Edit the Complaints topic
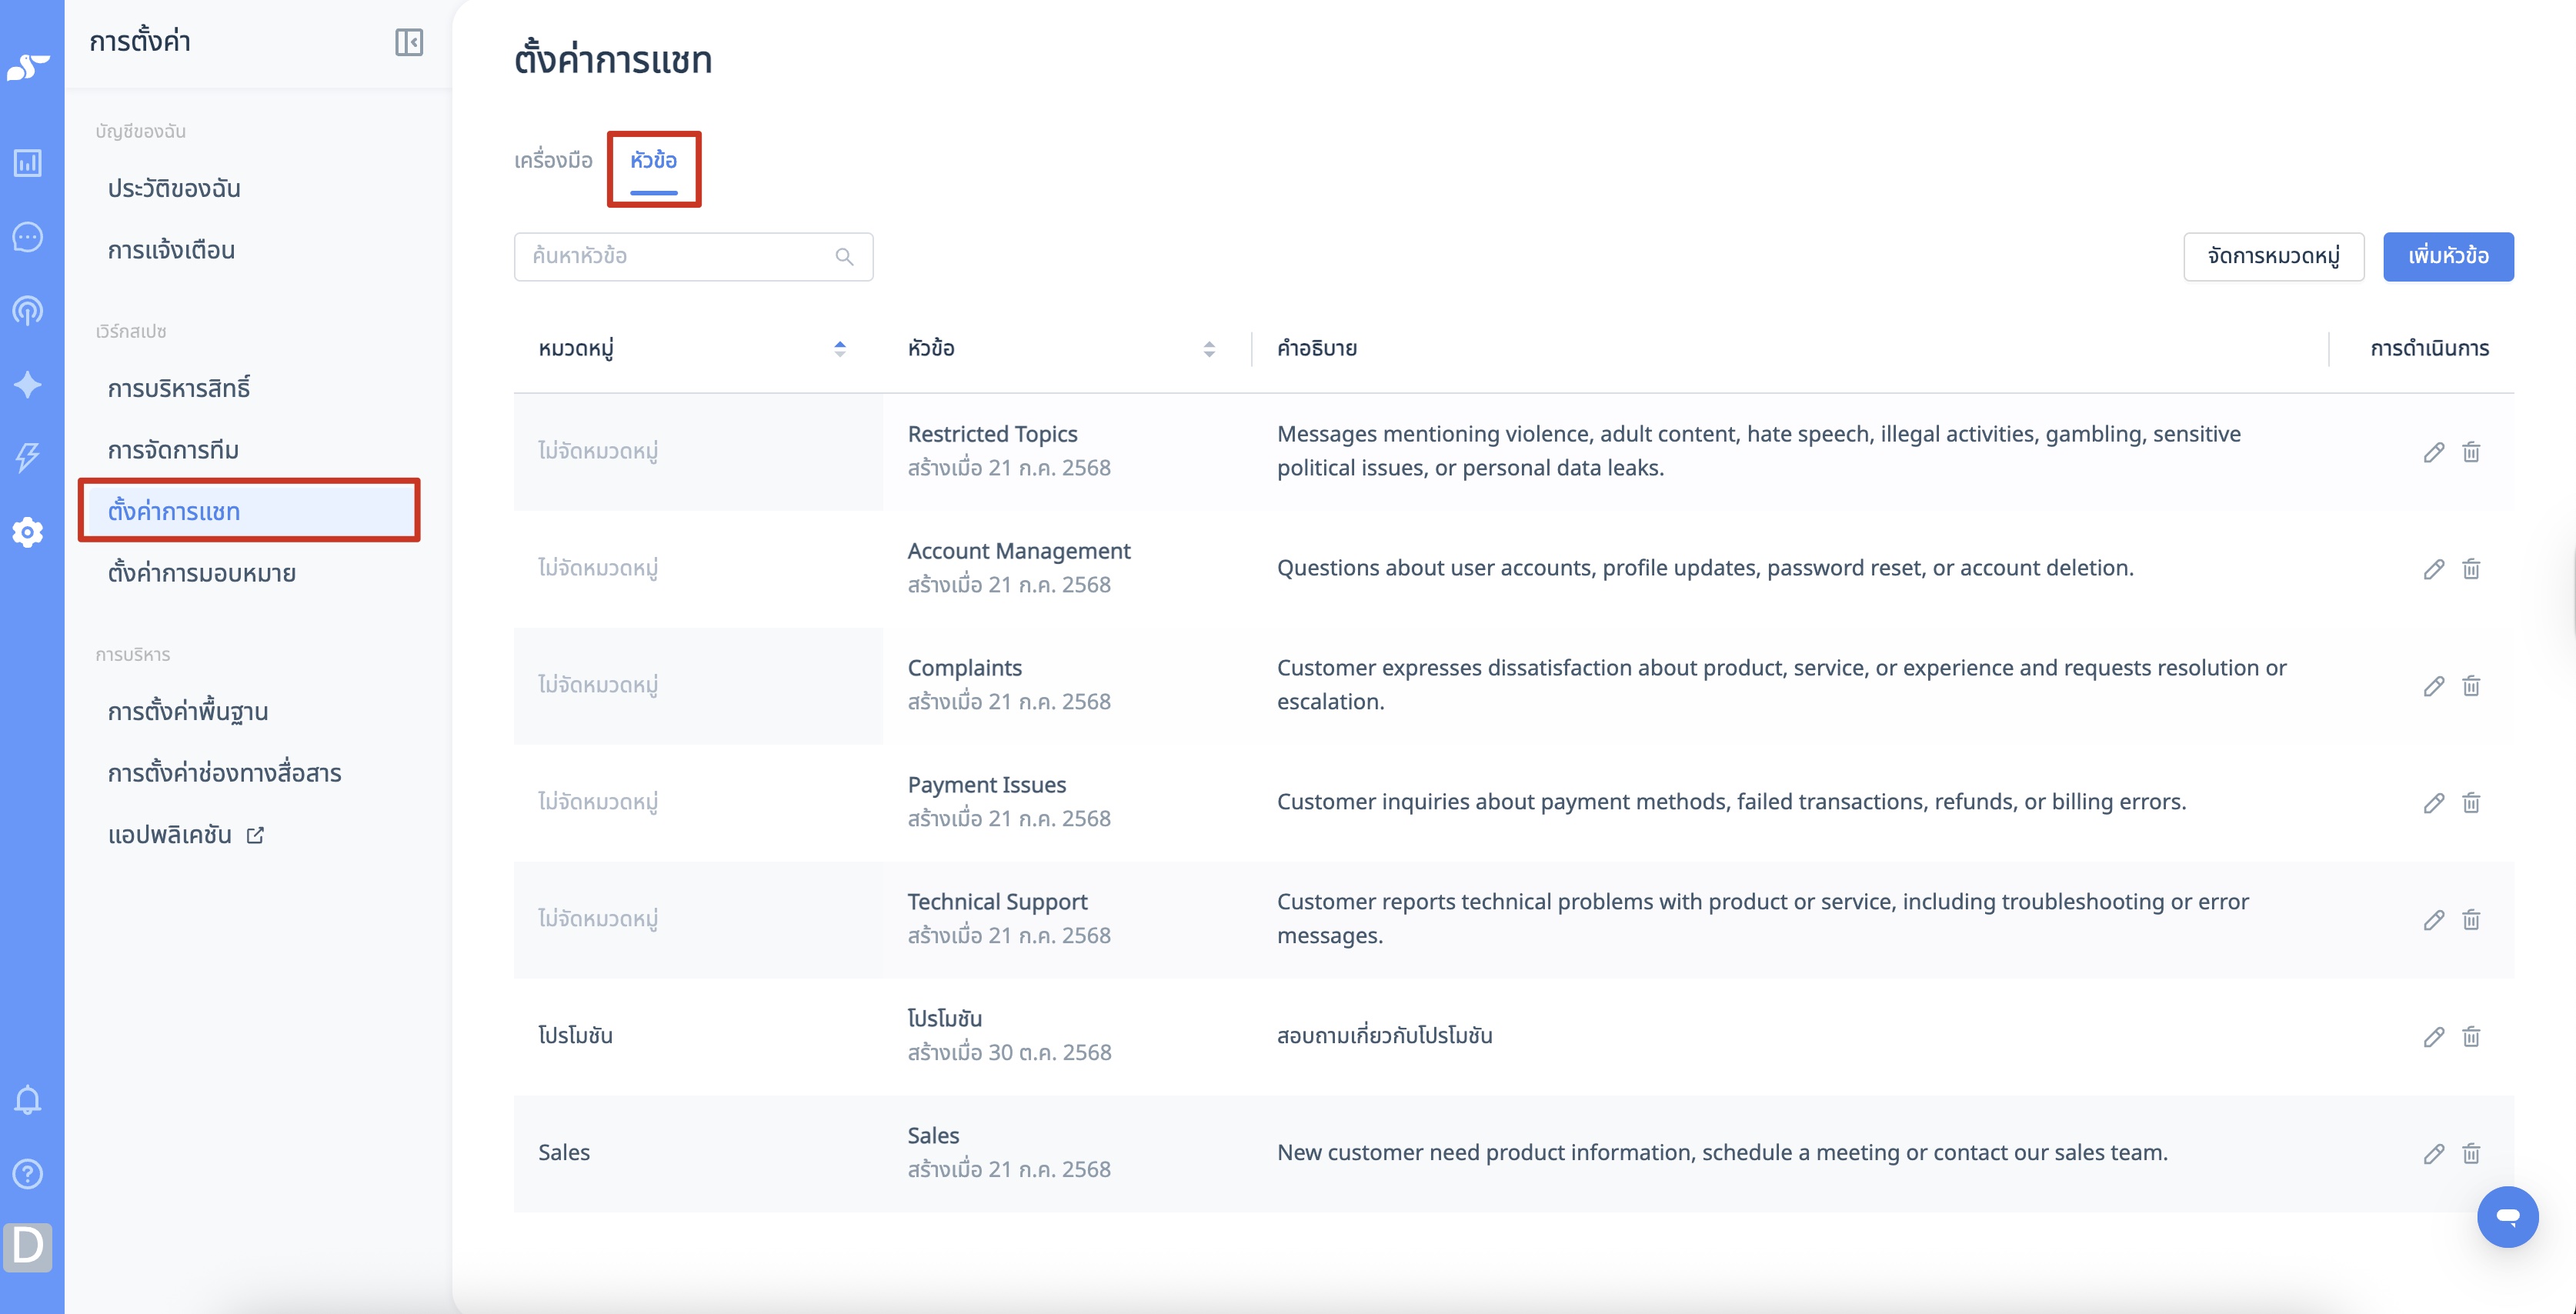This screenshot has height=1314, width=2576. click(2433, 686)
